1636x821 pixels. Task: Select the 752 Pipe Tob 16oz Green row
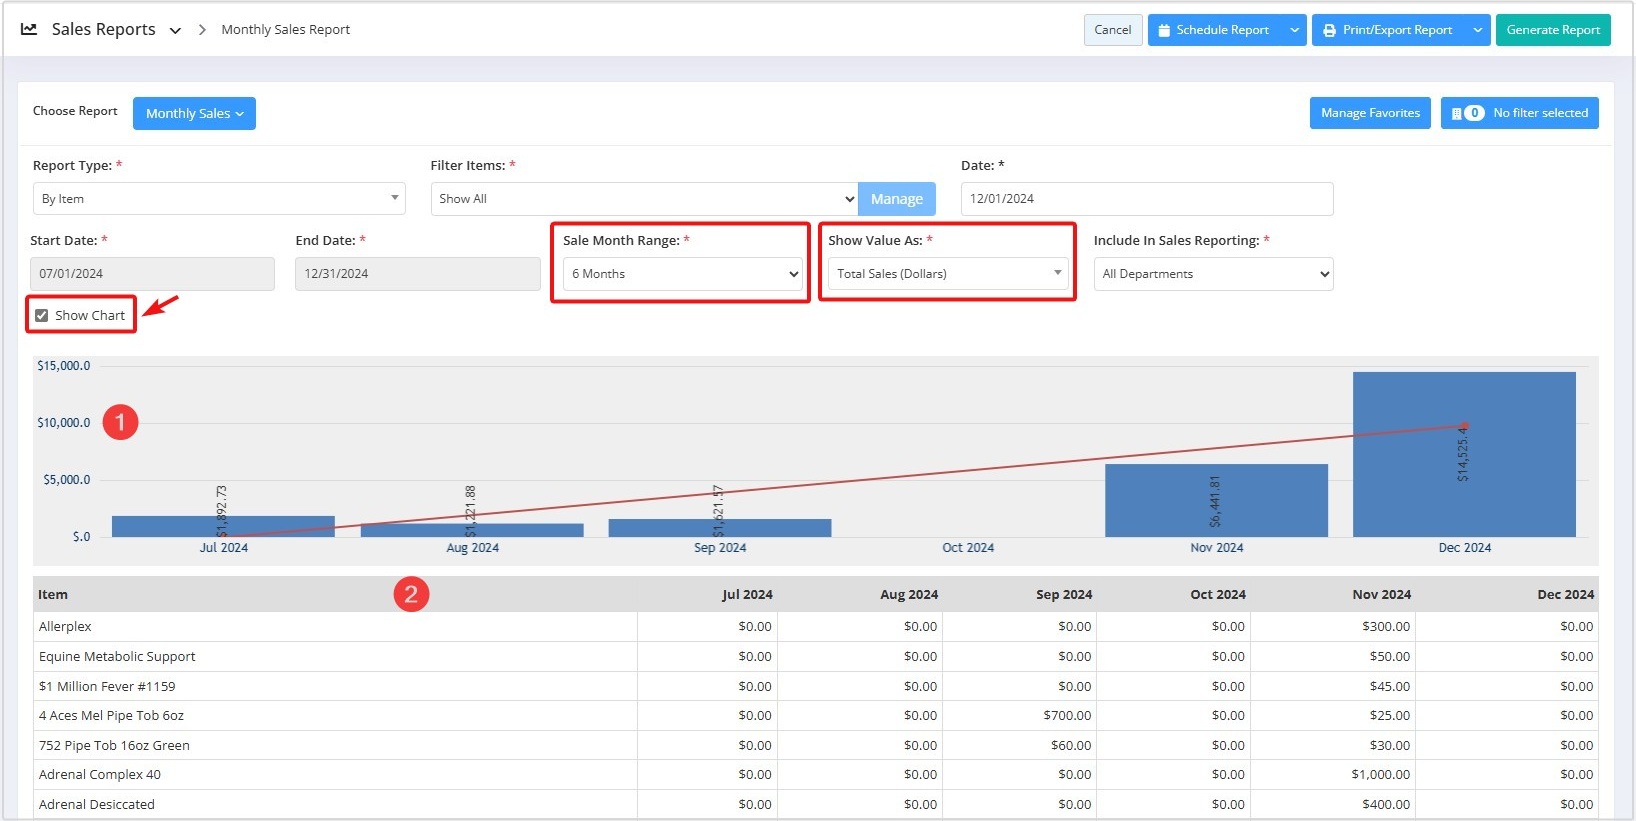pyautogui.click(x=816, y=745)
